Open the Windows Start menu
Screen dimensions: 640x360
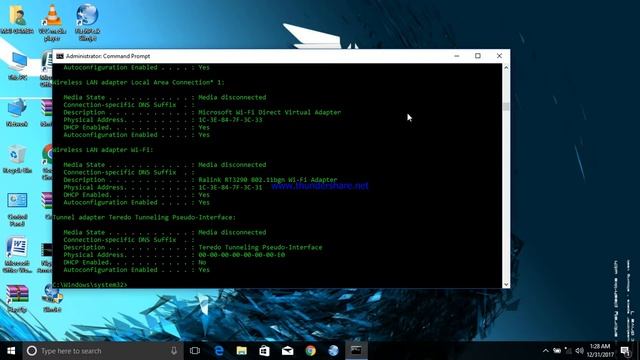click(11, 351)
